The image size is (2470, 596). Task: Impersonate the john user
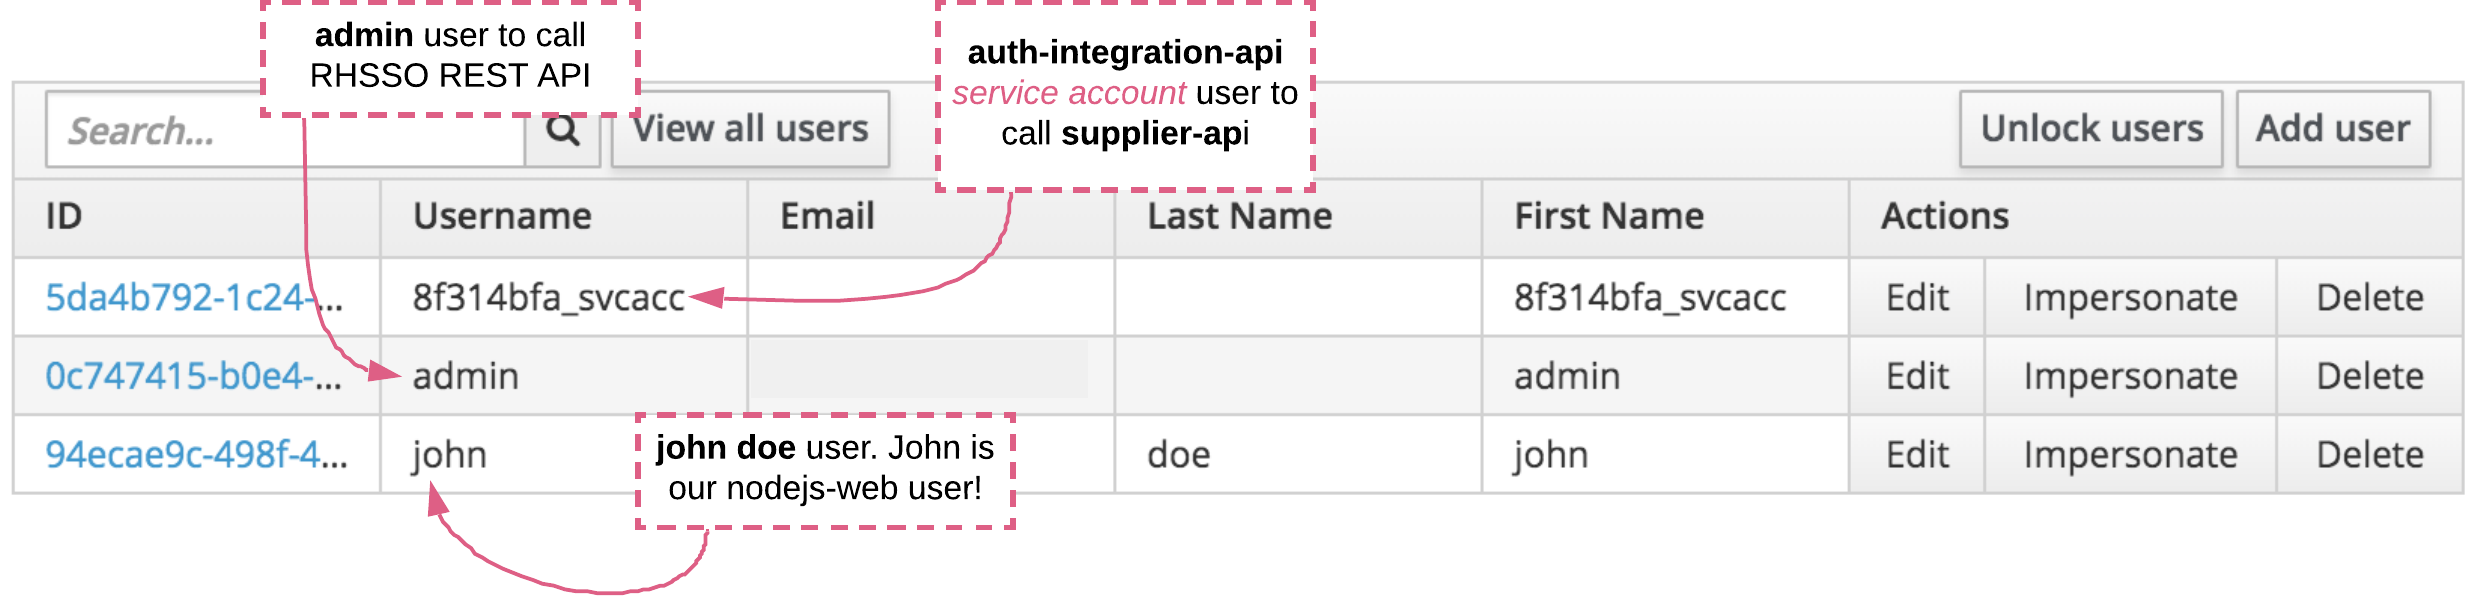(x=2130, y=455)
